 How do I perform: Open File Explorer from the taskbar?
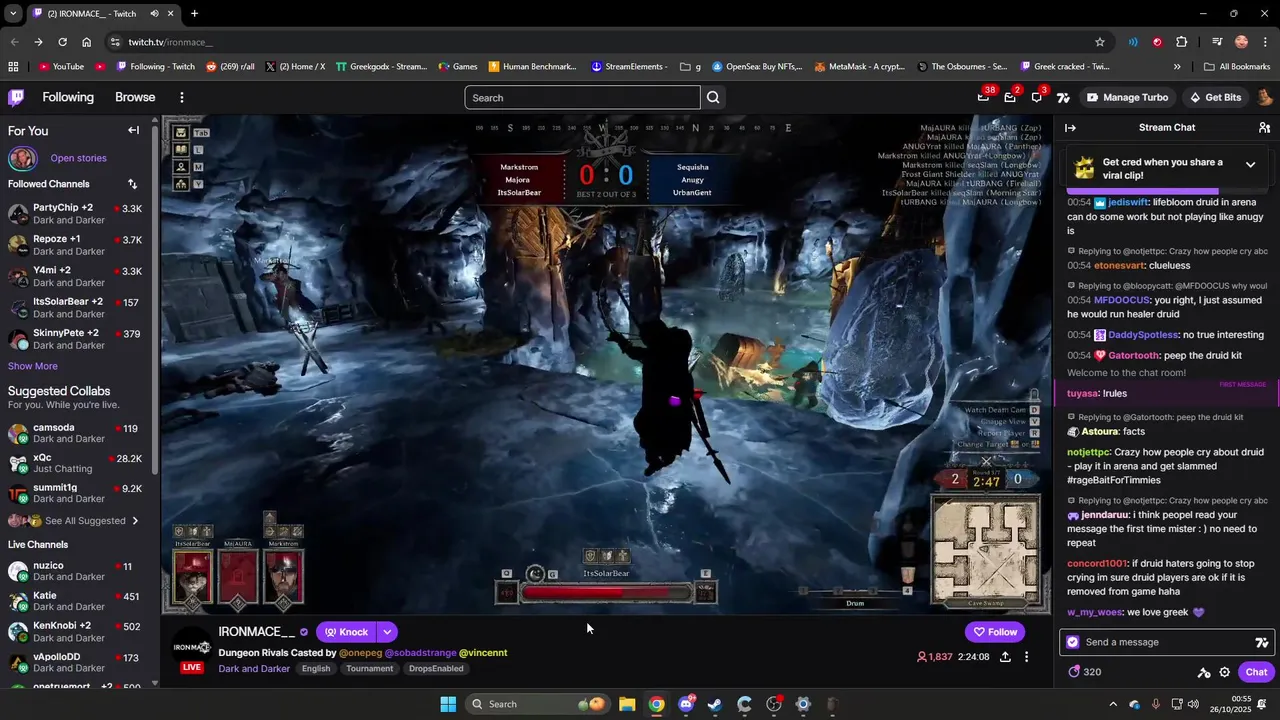[627, 704]
